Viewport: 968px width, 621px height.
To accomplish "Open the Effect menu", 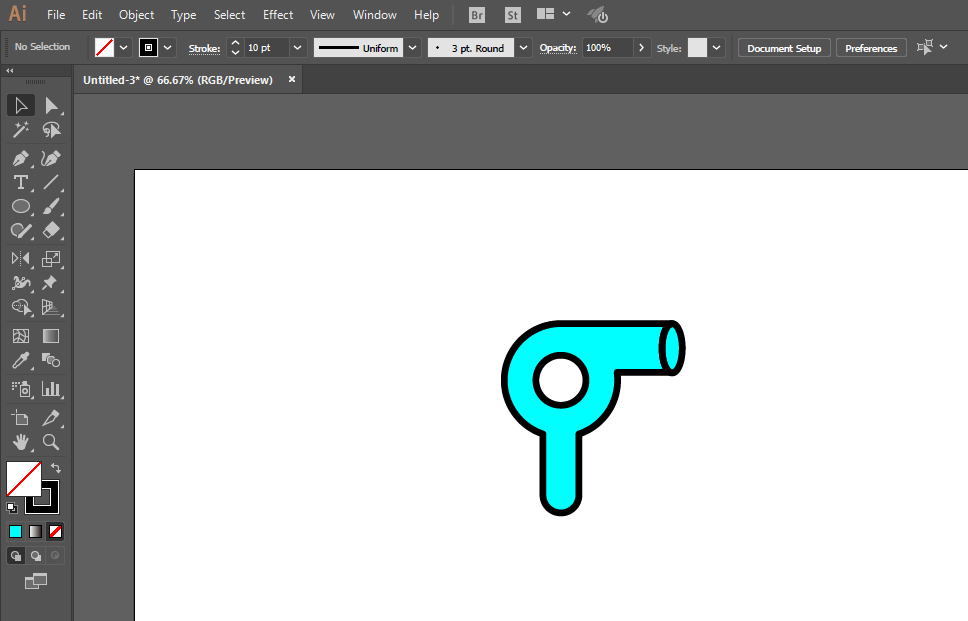I will (x=278, y=15).
